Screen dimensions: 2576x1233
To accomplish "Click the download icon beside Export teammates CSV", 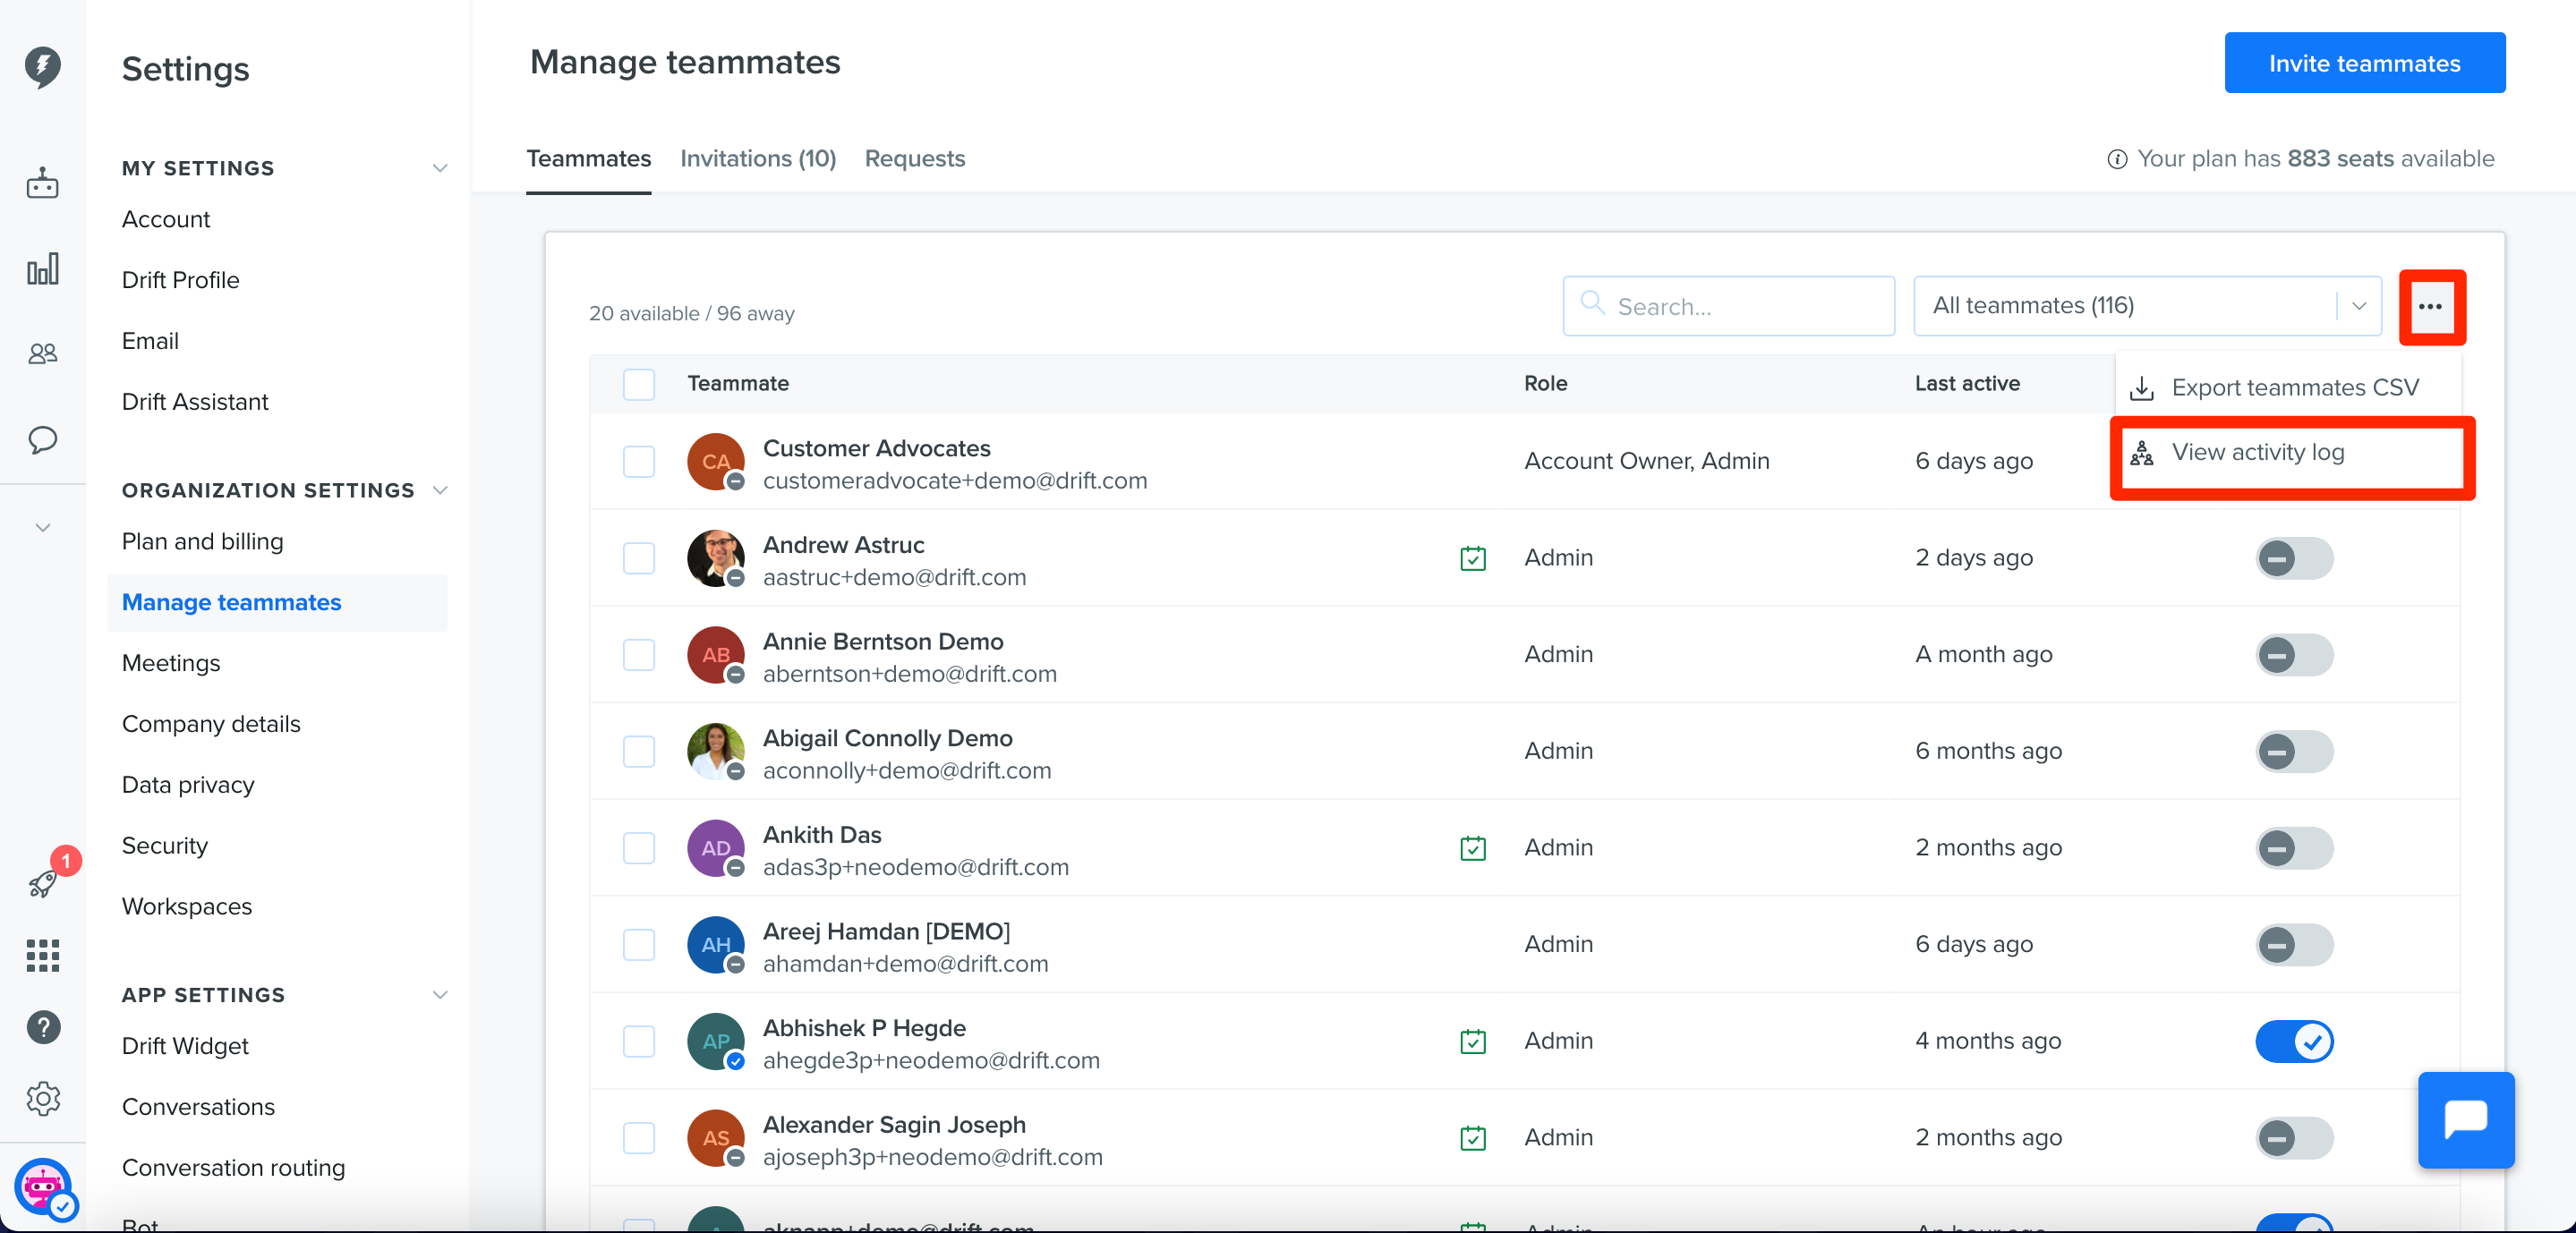I will pos(2142,388).
